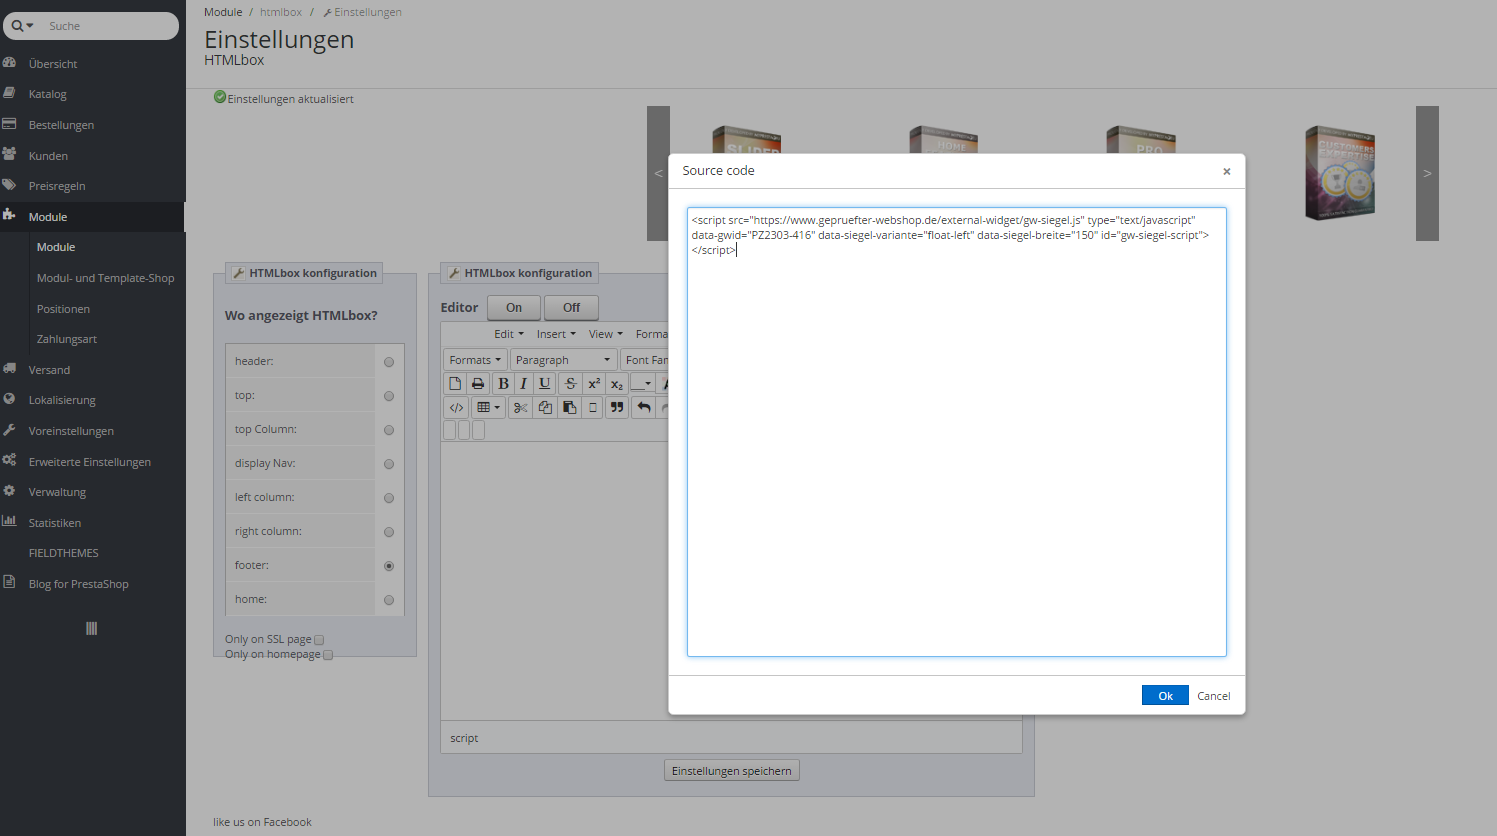
Task: Click the cut scissors icon
Action: pos(520,408)
